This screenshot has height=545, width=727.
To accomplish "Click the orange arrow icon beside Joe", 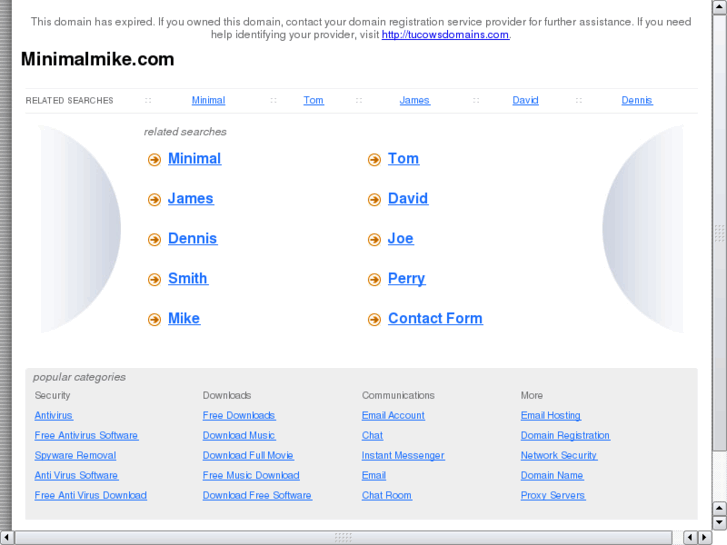I will 374,240.
